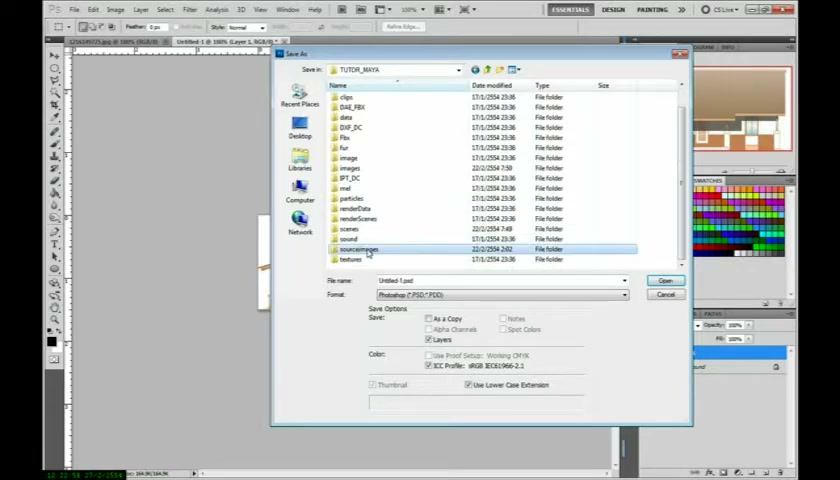Image resolution: width=840 pixels, height=480 pixels.
Task: Open the Image menu
Action: (116, 10)
